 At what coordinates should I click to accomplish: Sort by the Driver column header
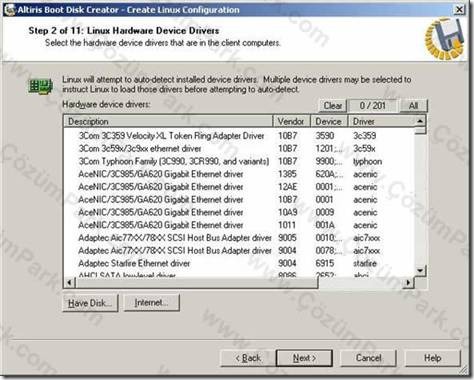coord(382,121)
